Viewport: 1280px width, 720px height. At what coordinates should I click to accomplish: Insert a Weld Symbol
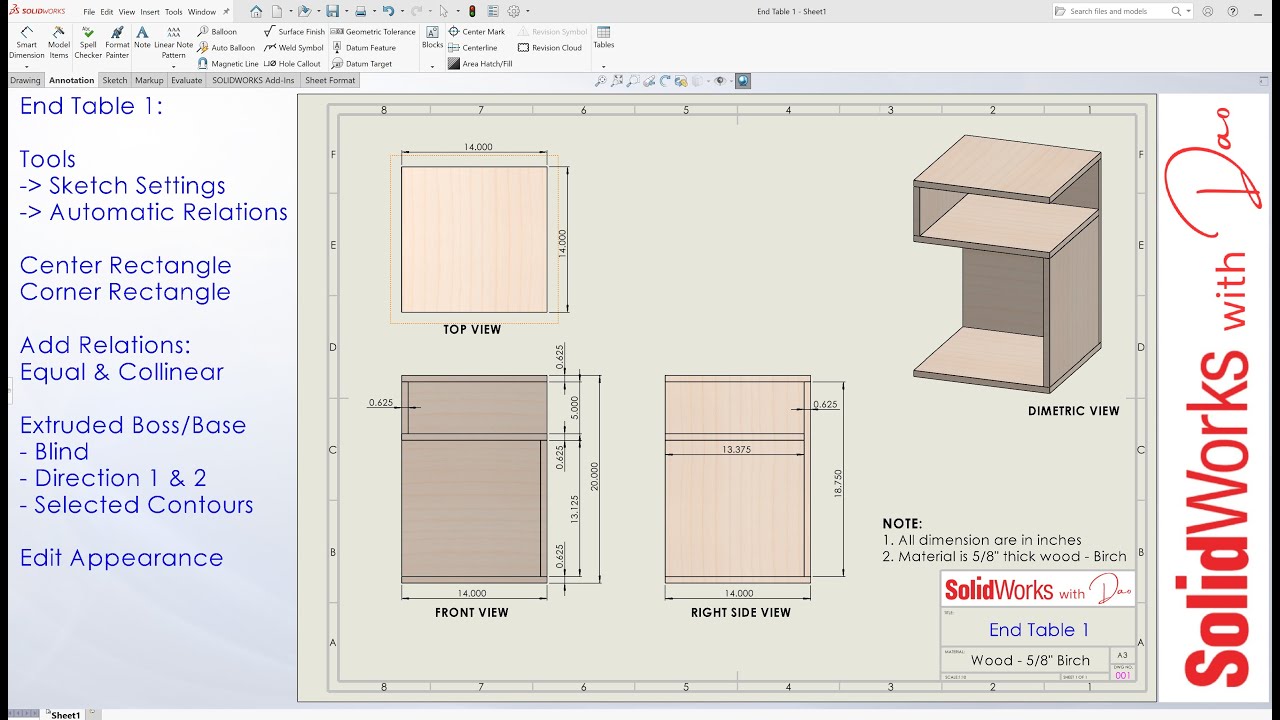294,48
